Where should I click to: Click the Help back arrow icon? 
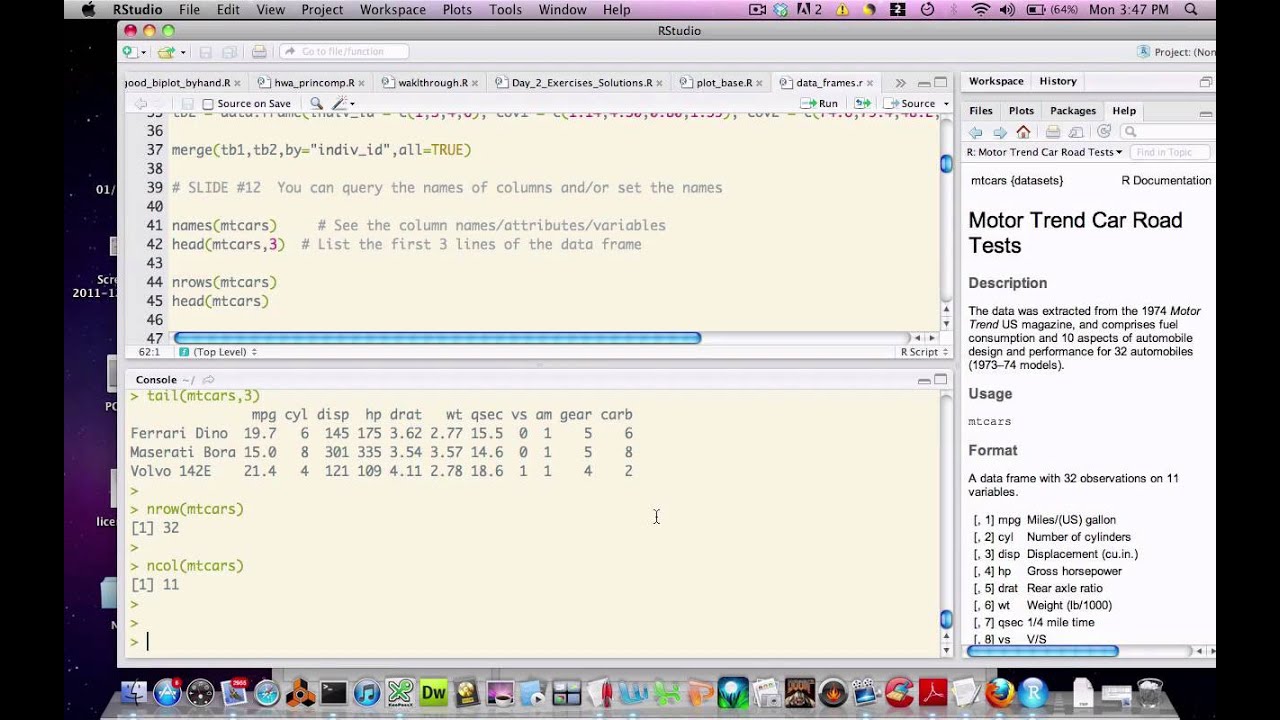(976, 132)
